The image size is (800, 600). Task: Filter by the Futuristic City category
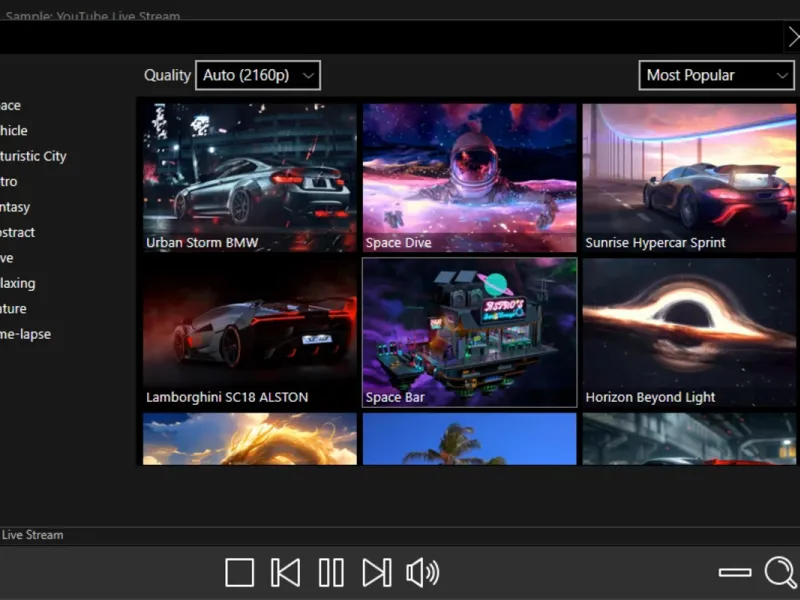point(33,156)
